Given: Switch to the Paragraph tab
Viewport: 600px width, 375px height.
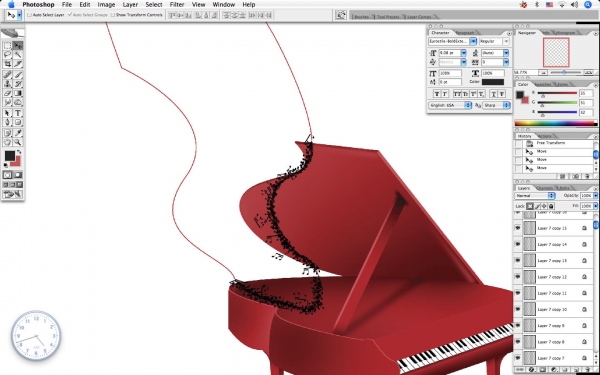Looking at the screenshot, I should pos(465,33).
